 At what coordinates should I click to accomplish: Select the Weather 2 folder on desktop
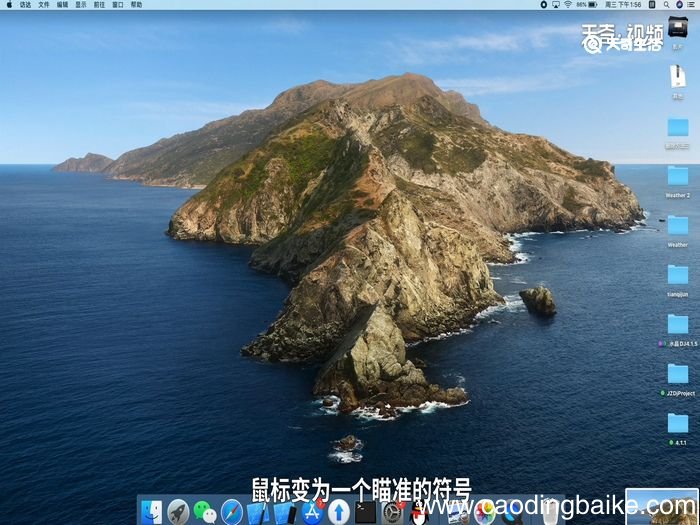tap(678, 175)
